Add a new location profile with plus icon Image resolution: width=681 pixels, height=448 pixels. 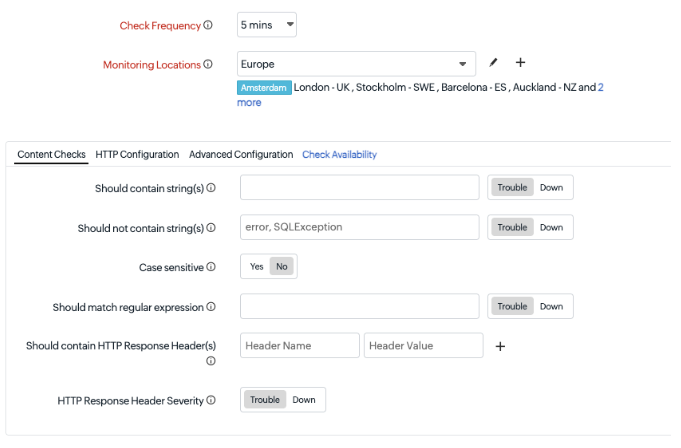(x=520, y=63)
